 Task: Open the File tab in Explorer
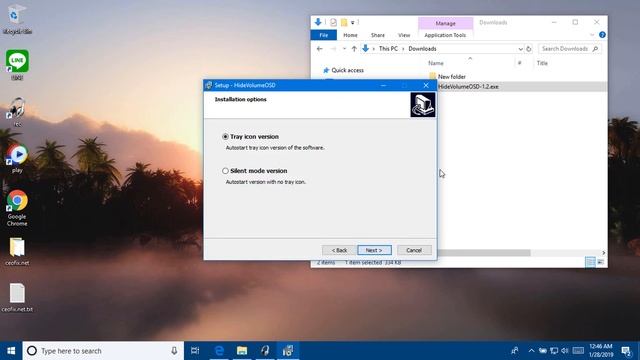click(x=324, y=35)
